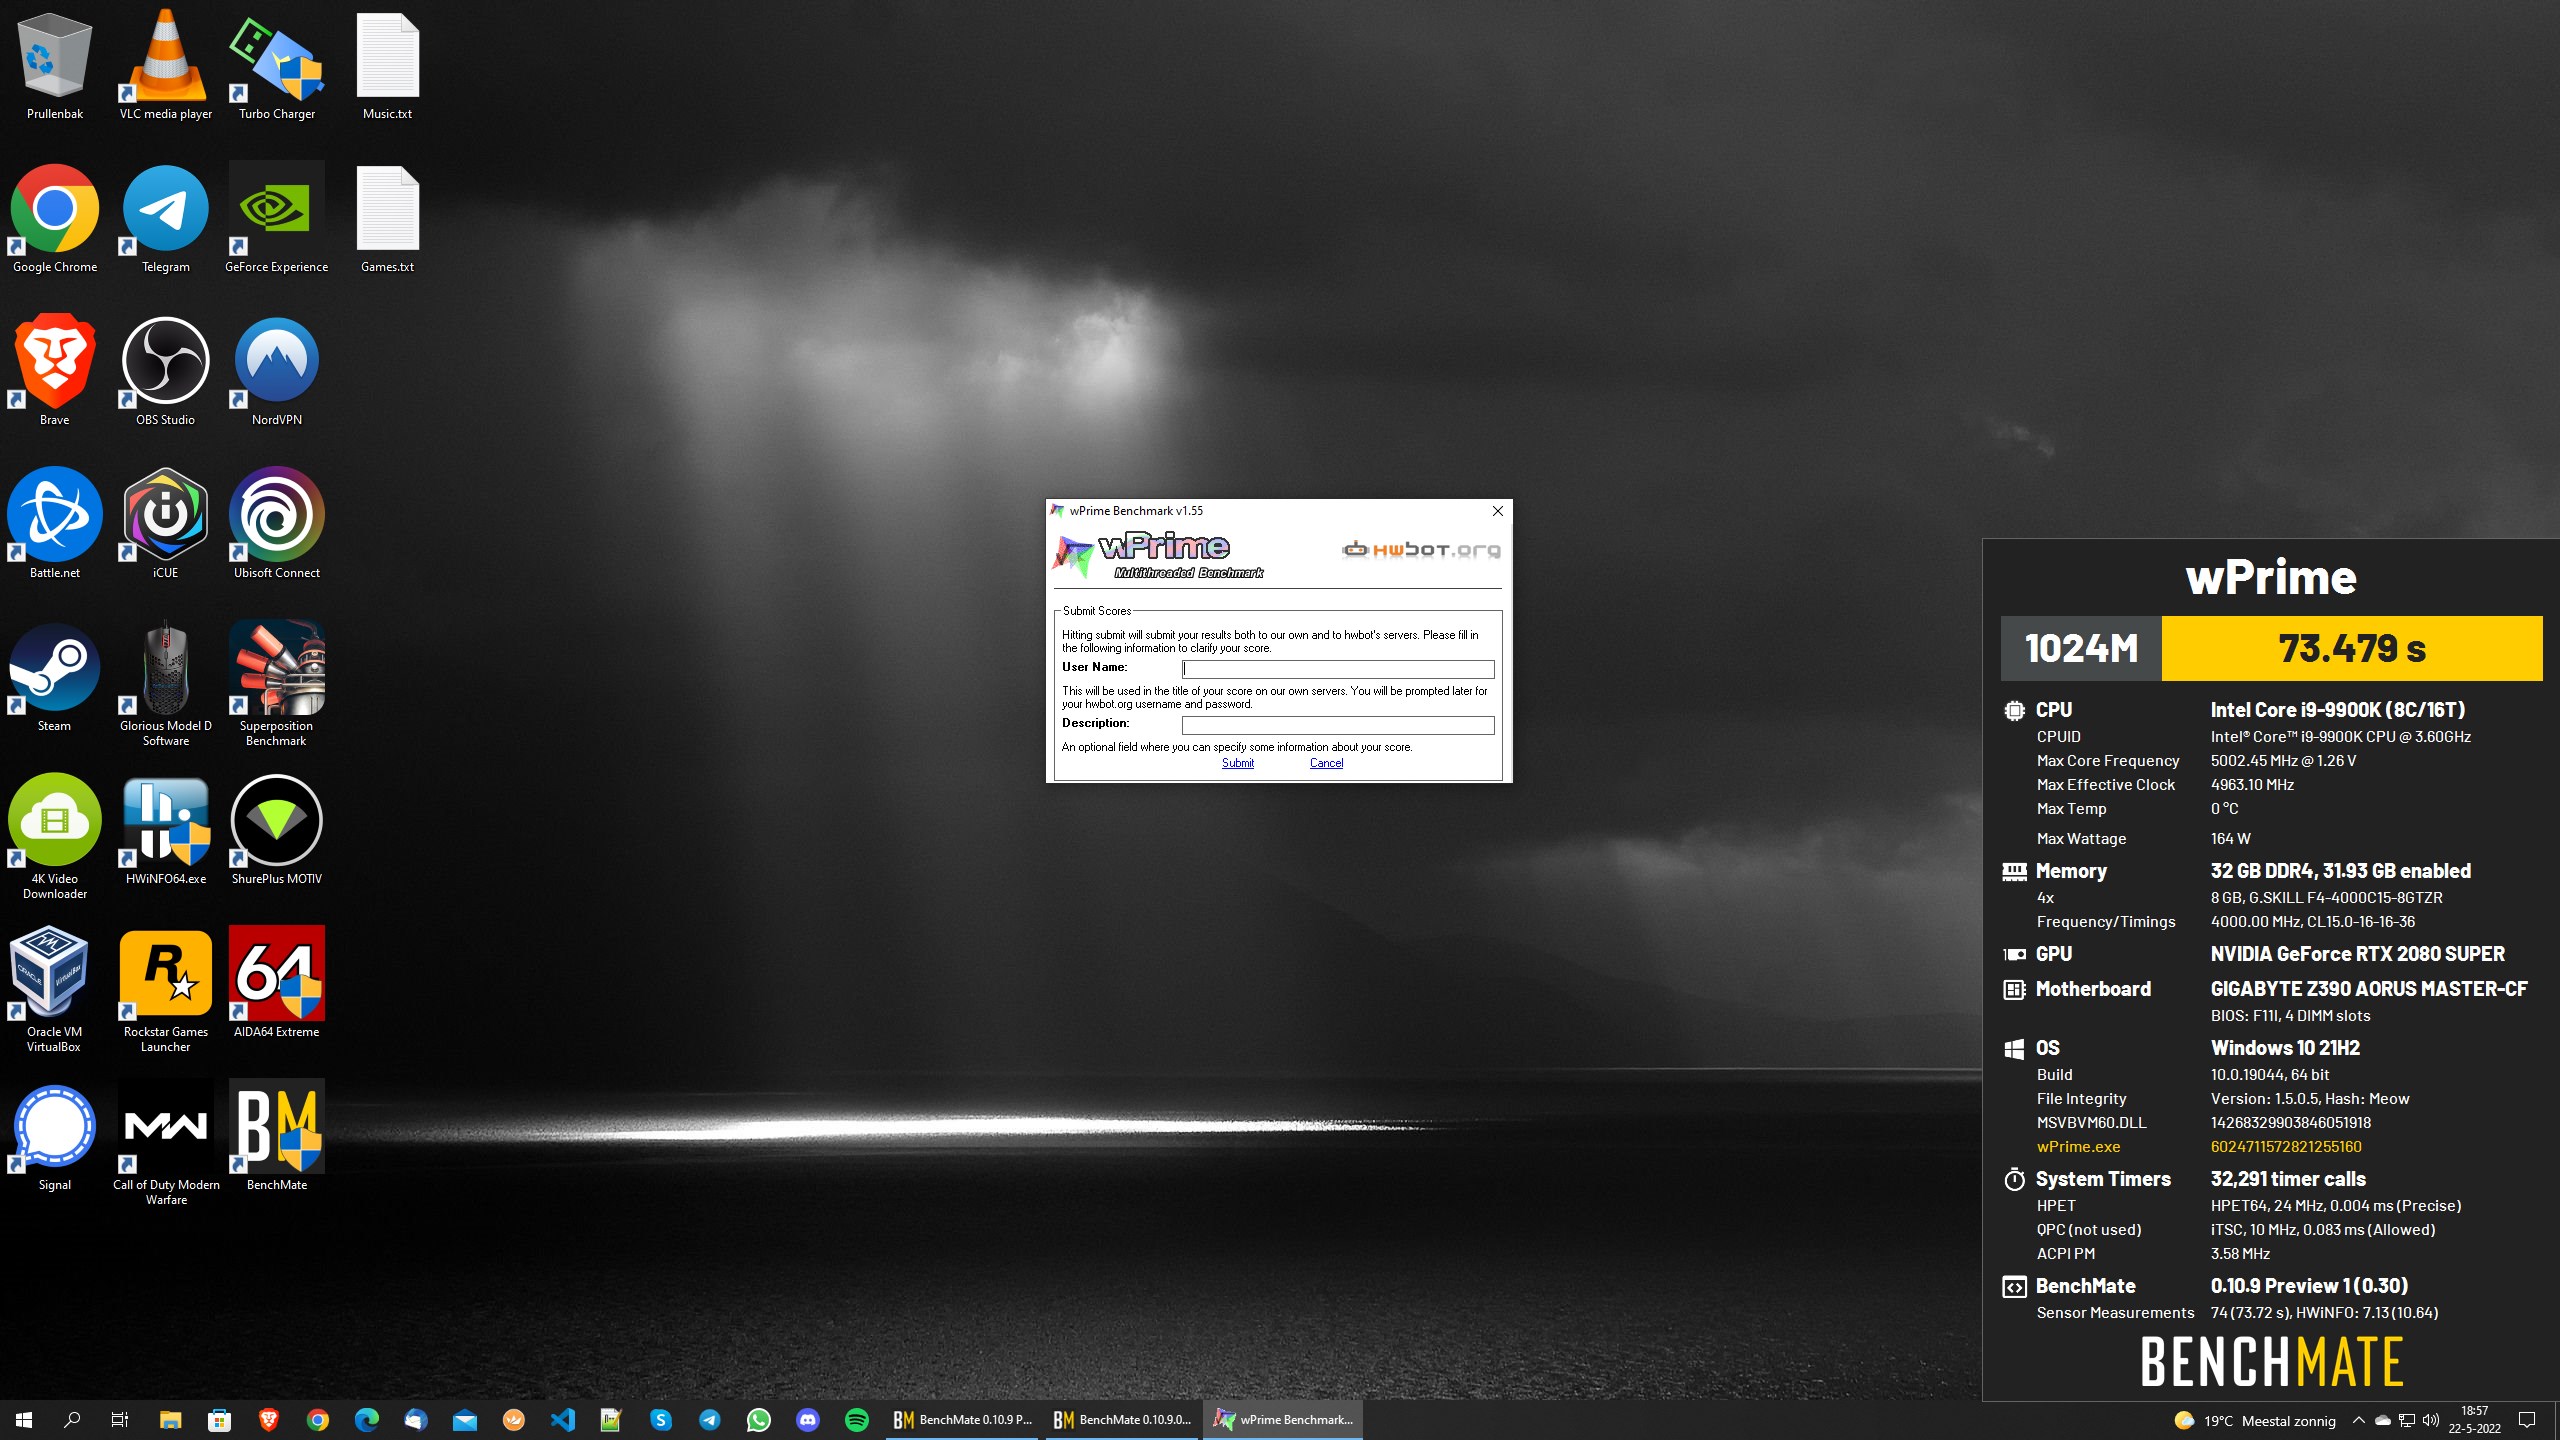Viewport: 2560px width, 1440px height.
Task: Open the Windows Start menu
Action: coord(24,1420)
